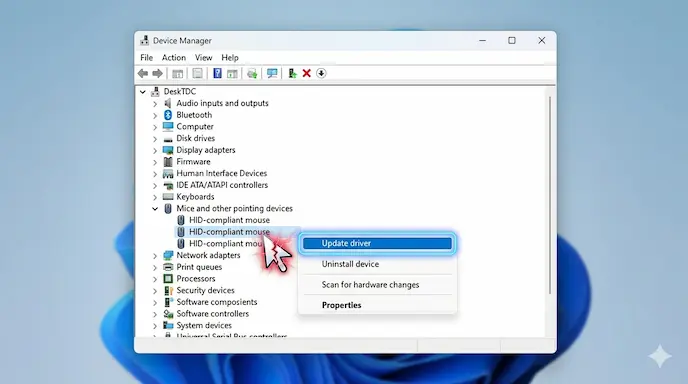Open the Help menu

point(230,57)
